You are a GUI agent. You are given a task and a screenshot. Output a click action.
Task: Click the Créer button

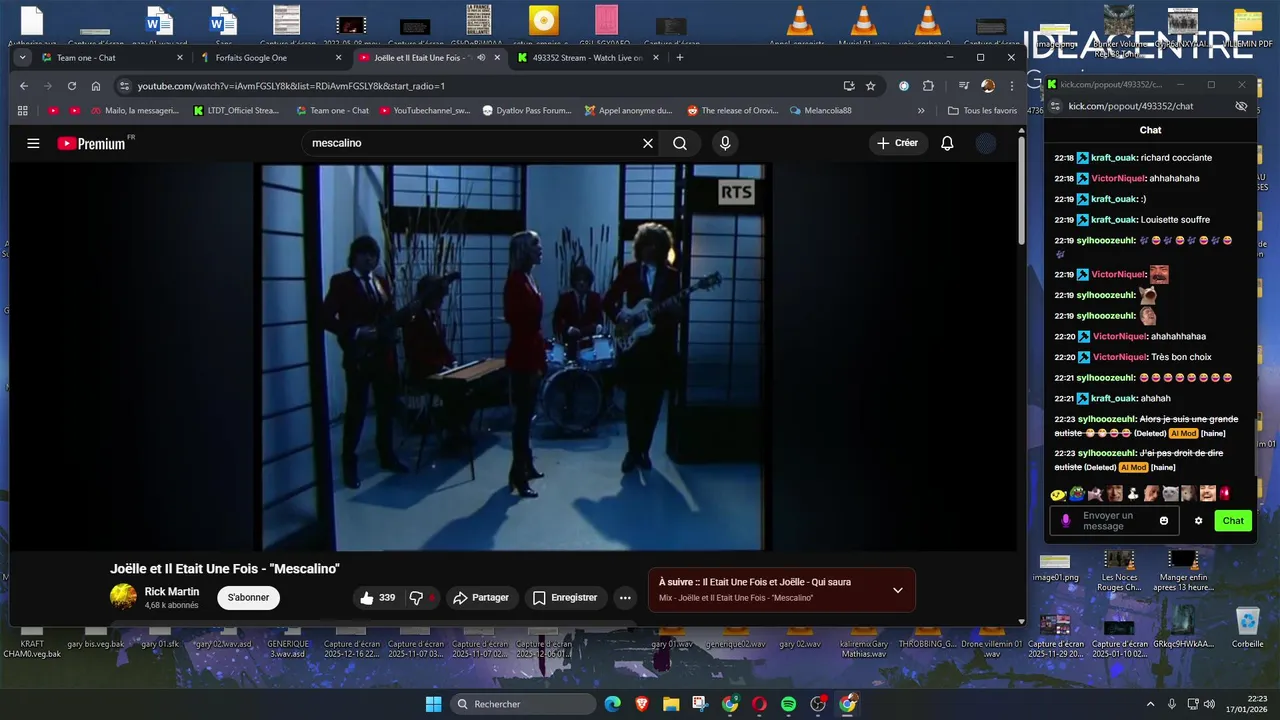[897, 143]
